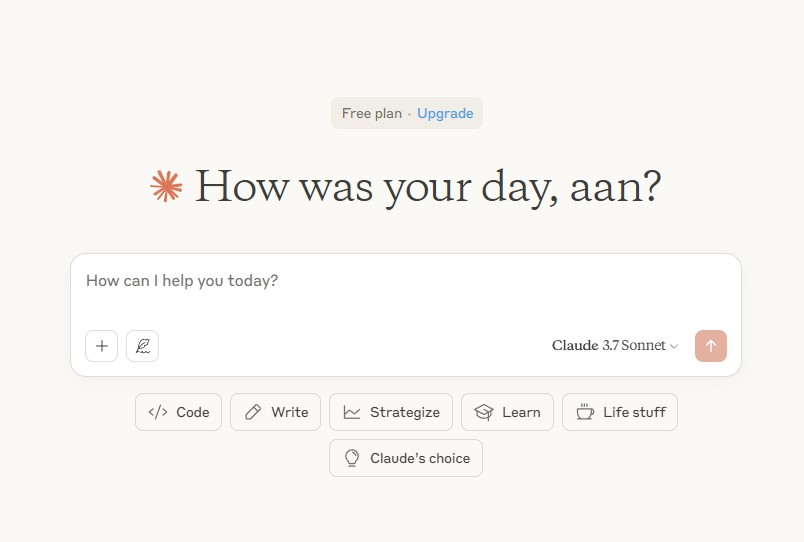Click the code brackets icon
This screenshot has height=542, width=804.
pyautogui.click(x=158, y=412)
